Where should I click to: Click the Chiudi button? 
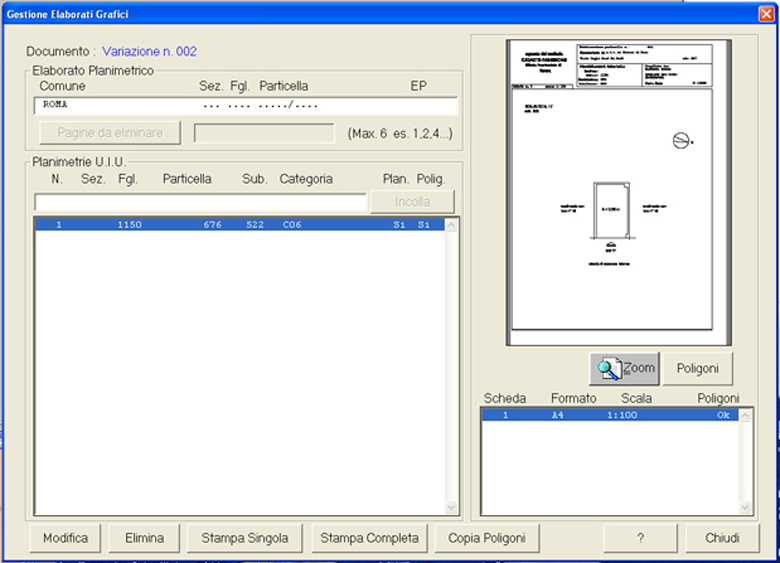722,538
